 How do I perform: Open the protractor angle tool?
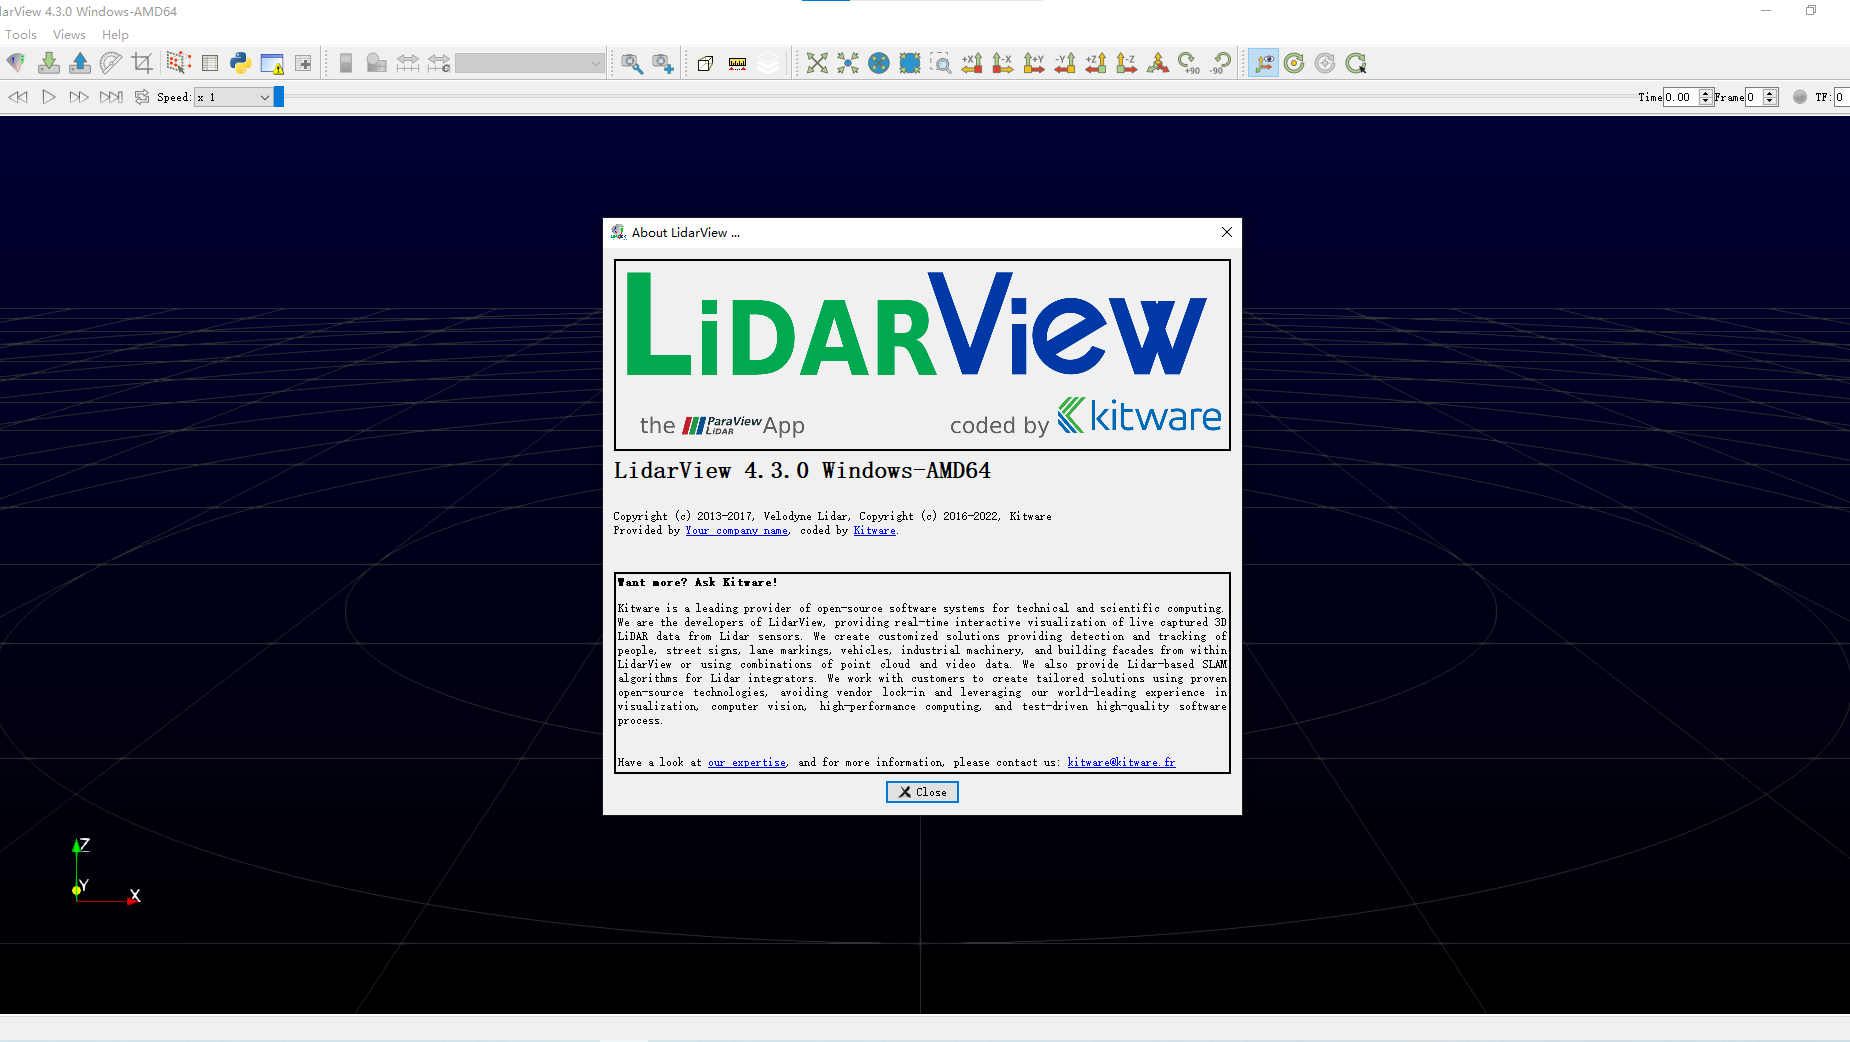tap(111, 63)
